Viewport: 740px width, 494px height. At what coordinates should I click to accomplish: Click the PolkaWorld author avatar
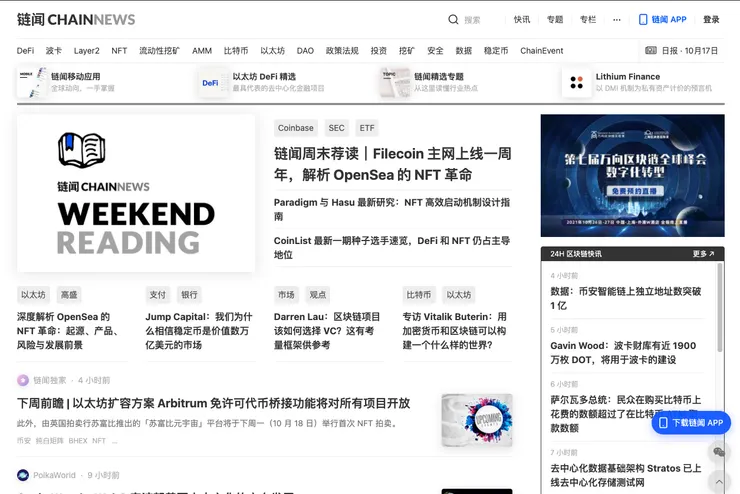[x=23, y=475]
